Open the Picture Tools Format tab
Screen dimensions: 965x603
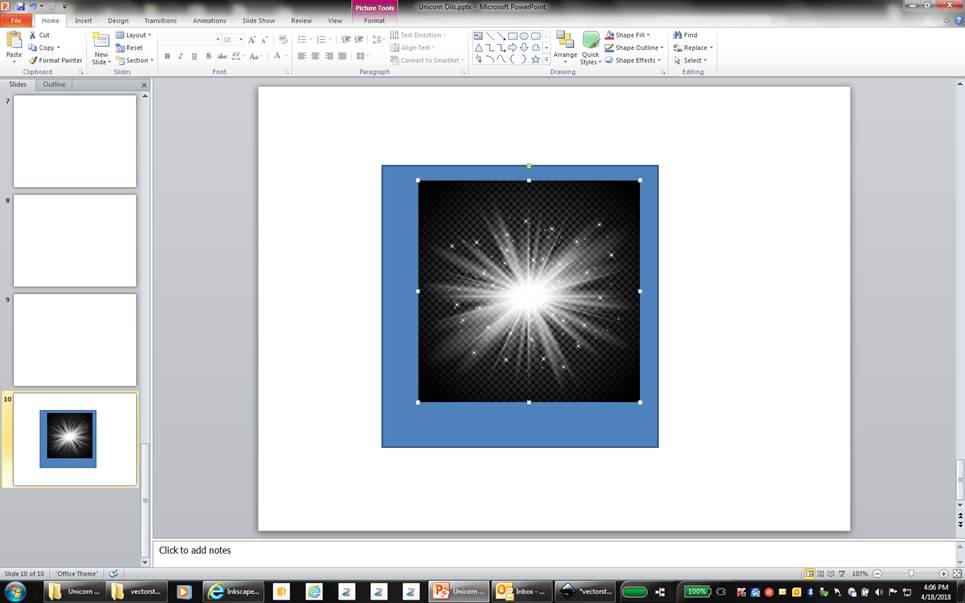[374, 20]
